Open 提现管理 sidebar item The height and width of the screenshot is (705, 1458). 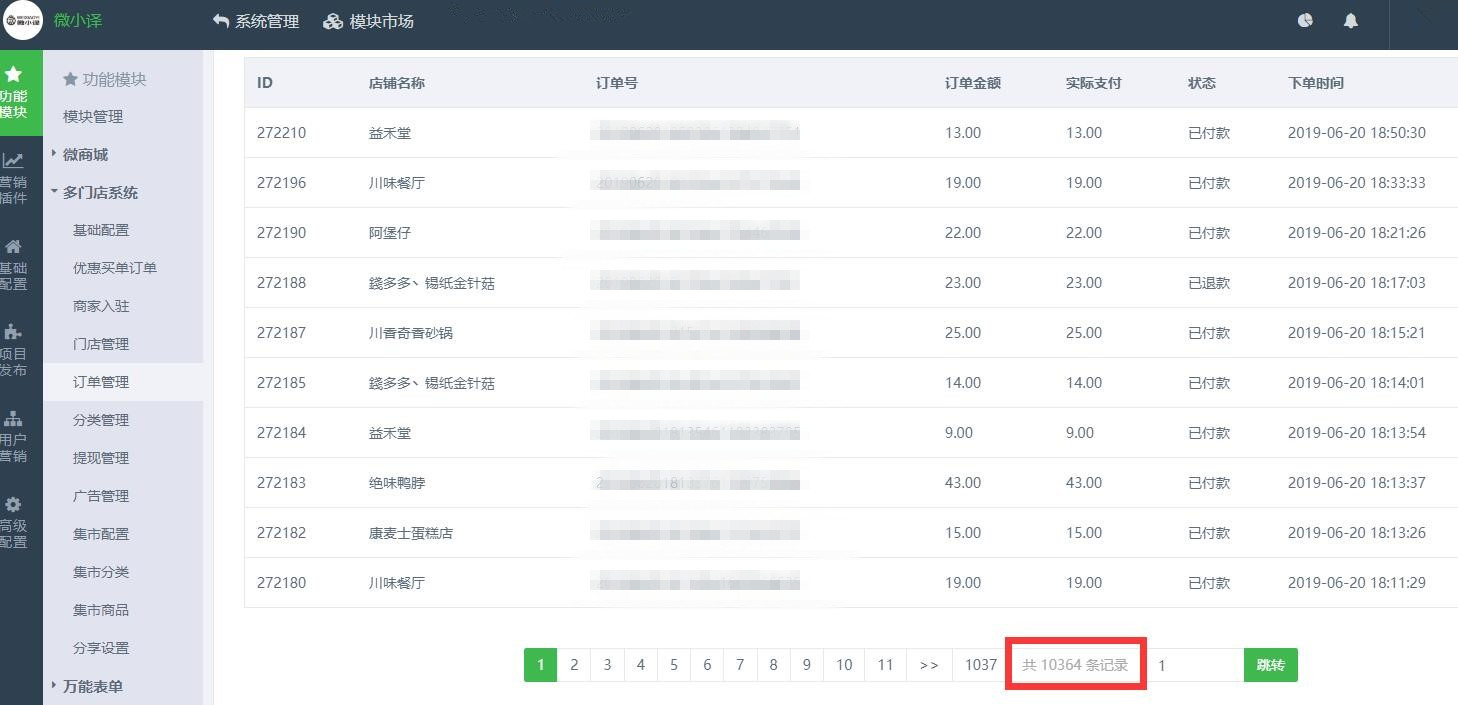[x=101, y=458]
